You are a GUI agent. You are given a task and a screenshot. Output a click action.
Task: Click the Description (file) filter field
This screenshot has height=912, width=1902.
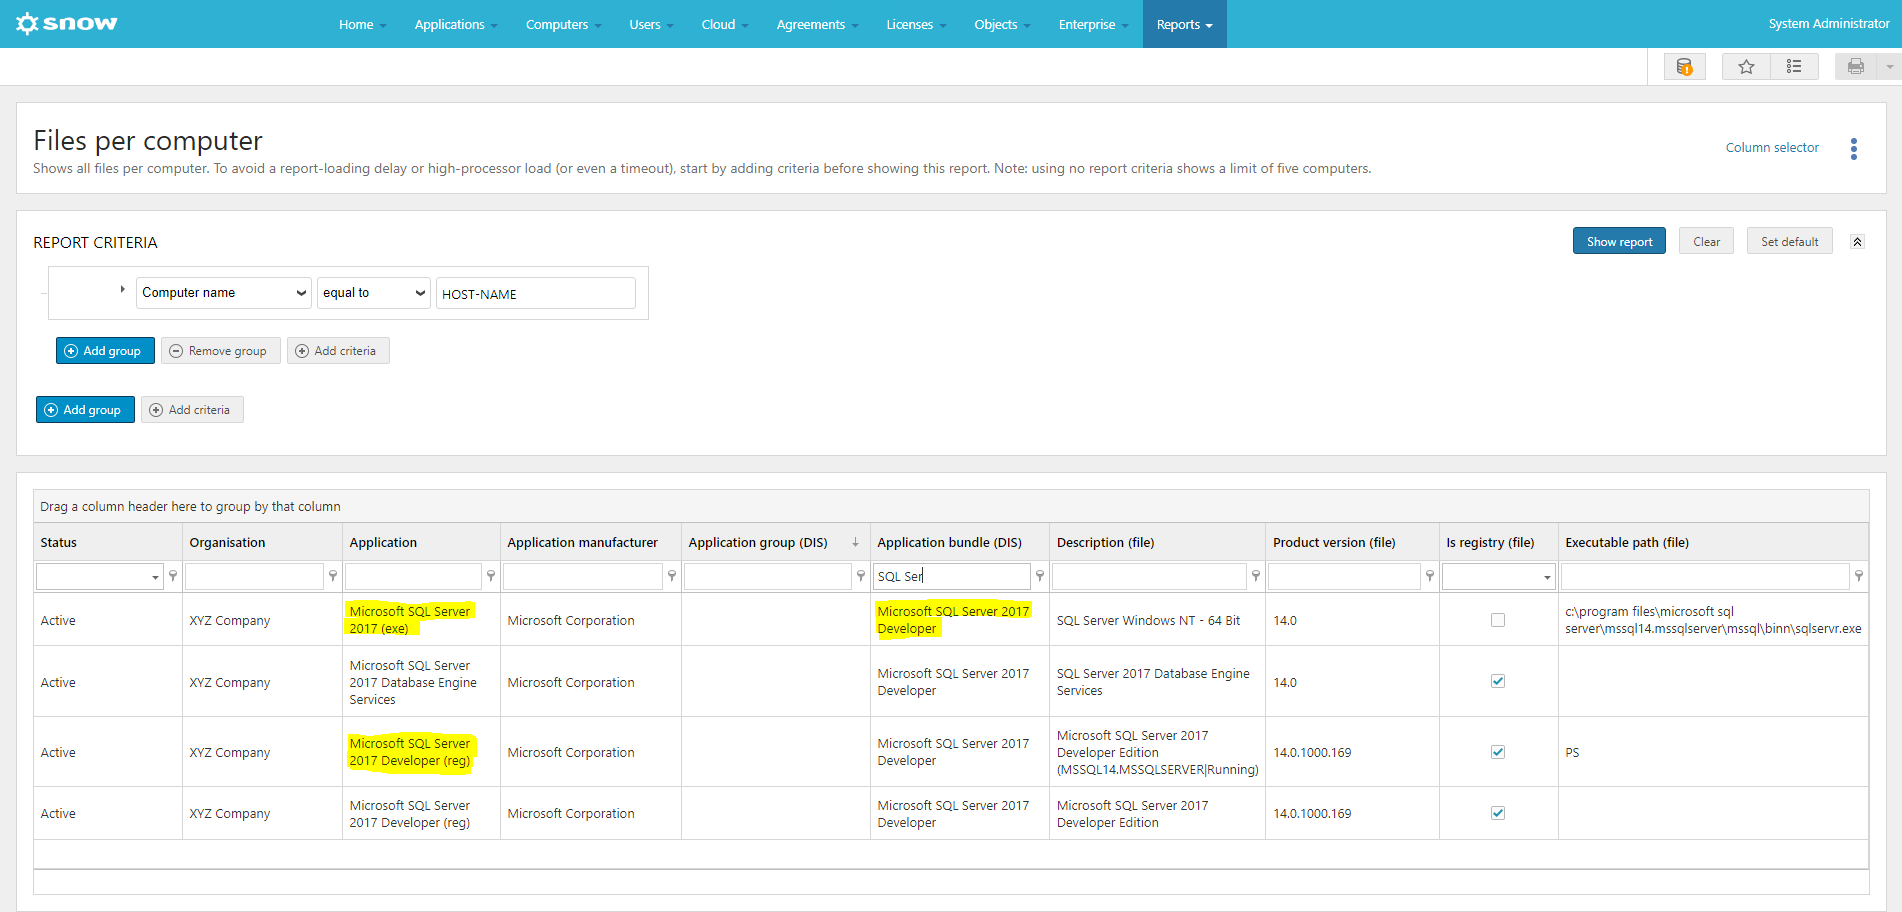click(1150, 576)
